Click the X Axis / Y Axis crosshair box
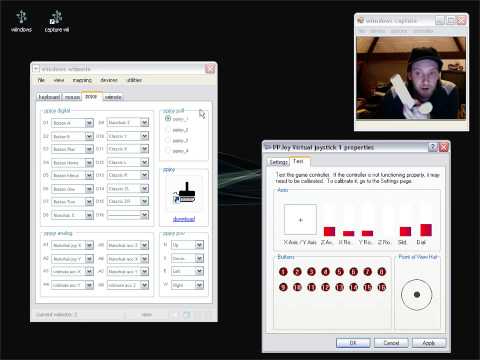 point(300,220)
